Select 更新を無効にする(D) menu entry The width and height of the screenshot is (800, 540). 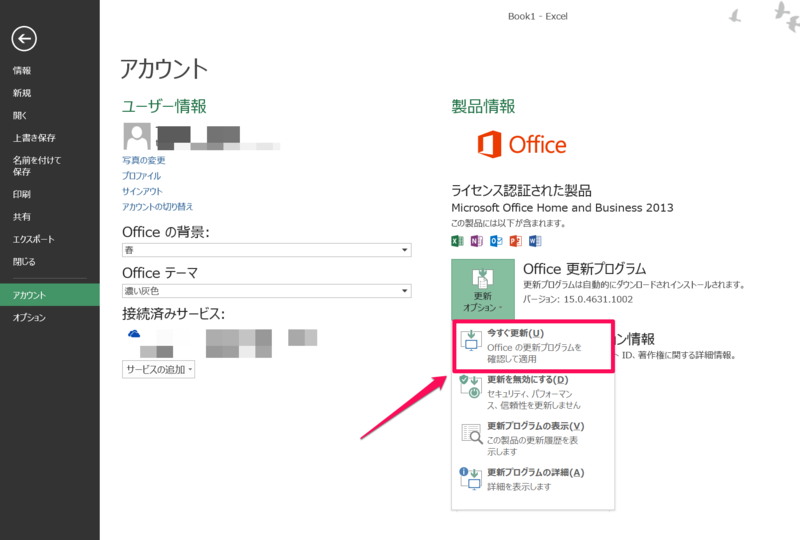pyautogui.click(x=533, y=392)
